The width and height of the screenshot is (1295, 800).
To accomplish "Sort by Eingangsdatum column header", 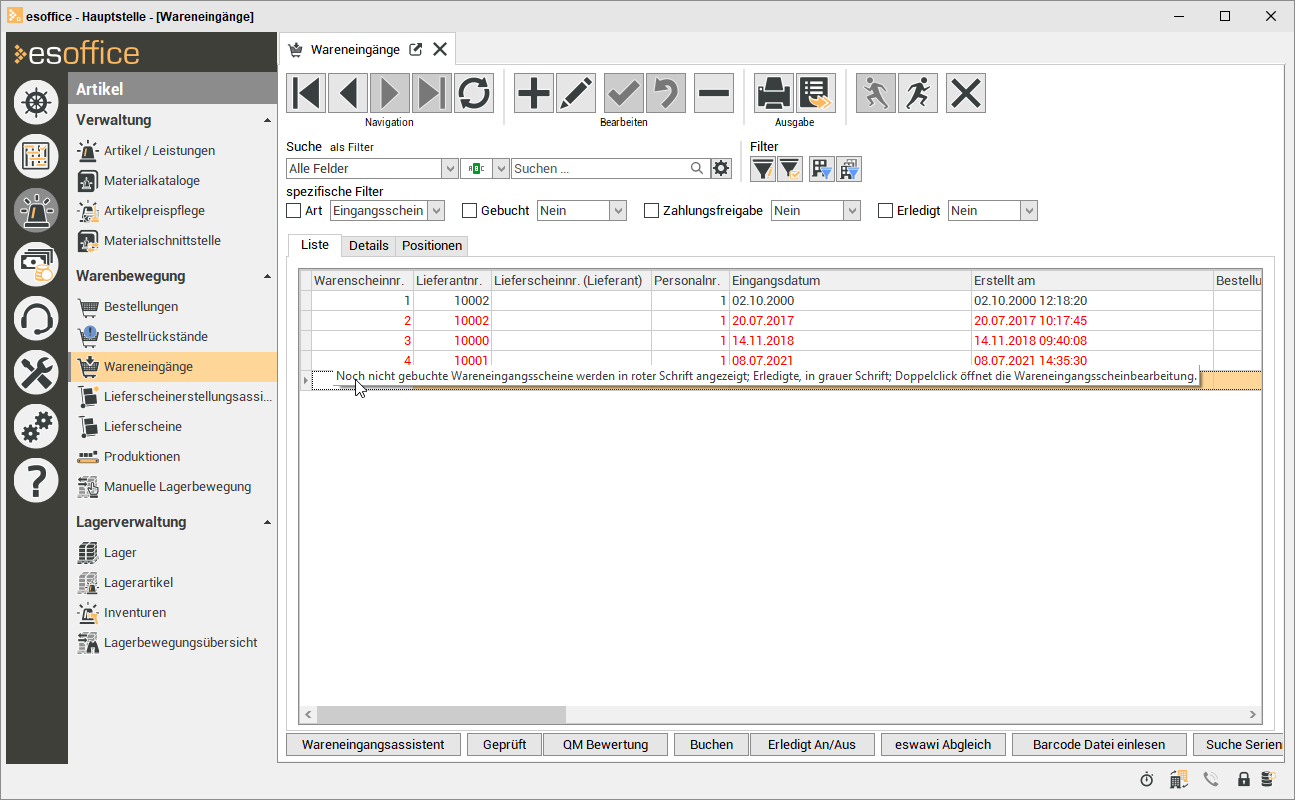I will (850, 281).
